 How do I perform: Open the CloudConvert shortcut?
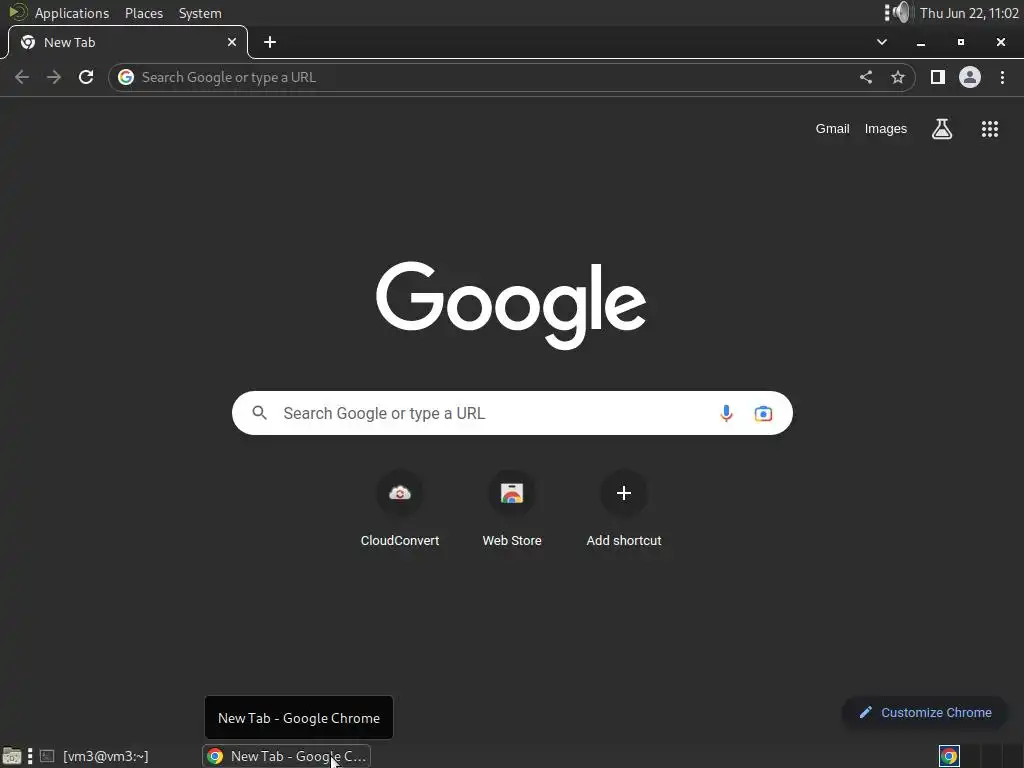tap(400, 509)
